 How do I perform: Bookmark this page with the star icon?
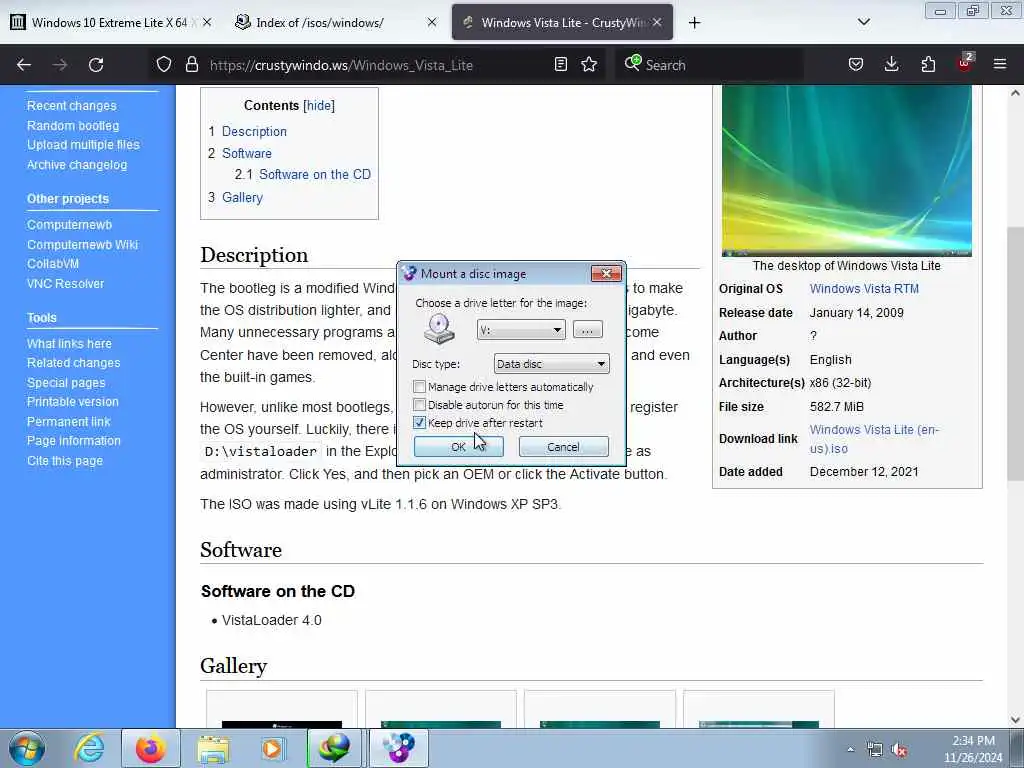[x=589, y=64]
